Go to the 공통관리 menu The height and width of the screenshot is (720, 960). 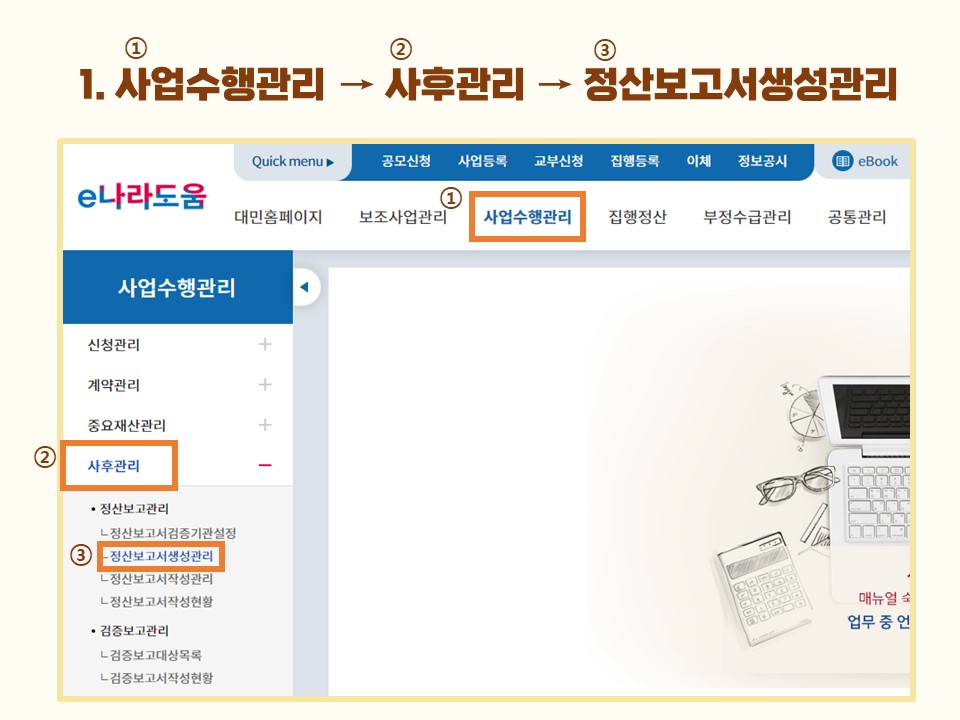857,217
